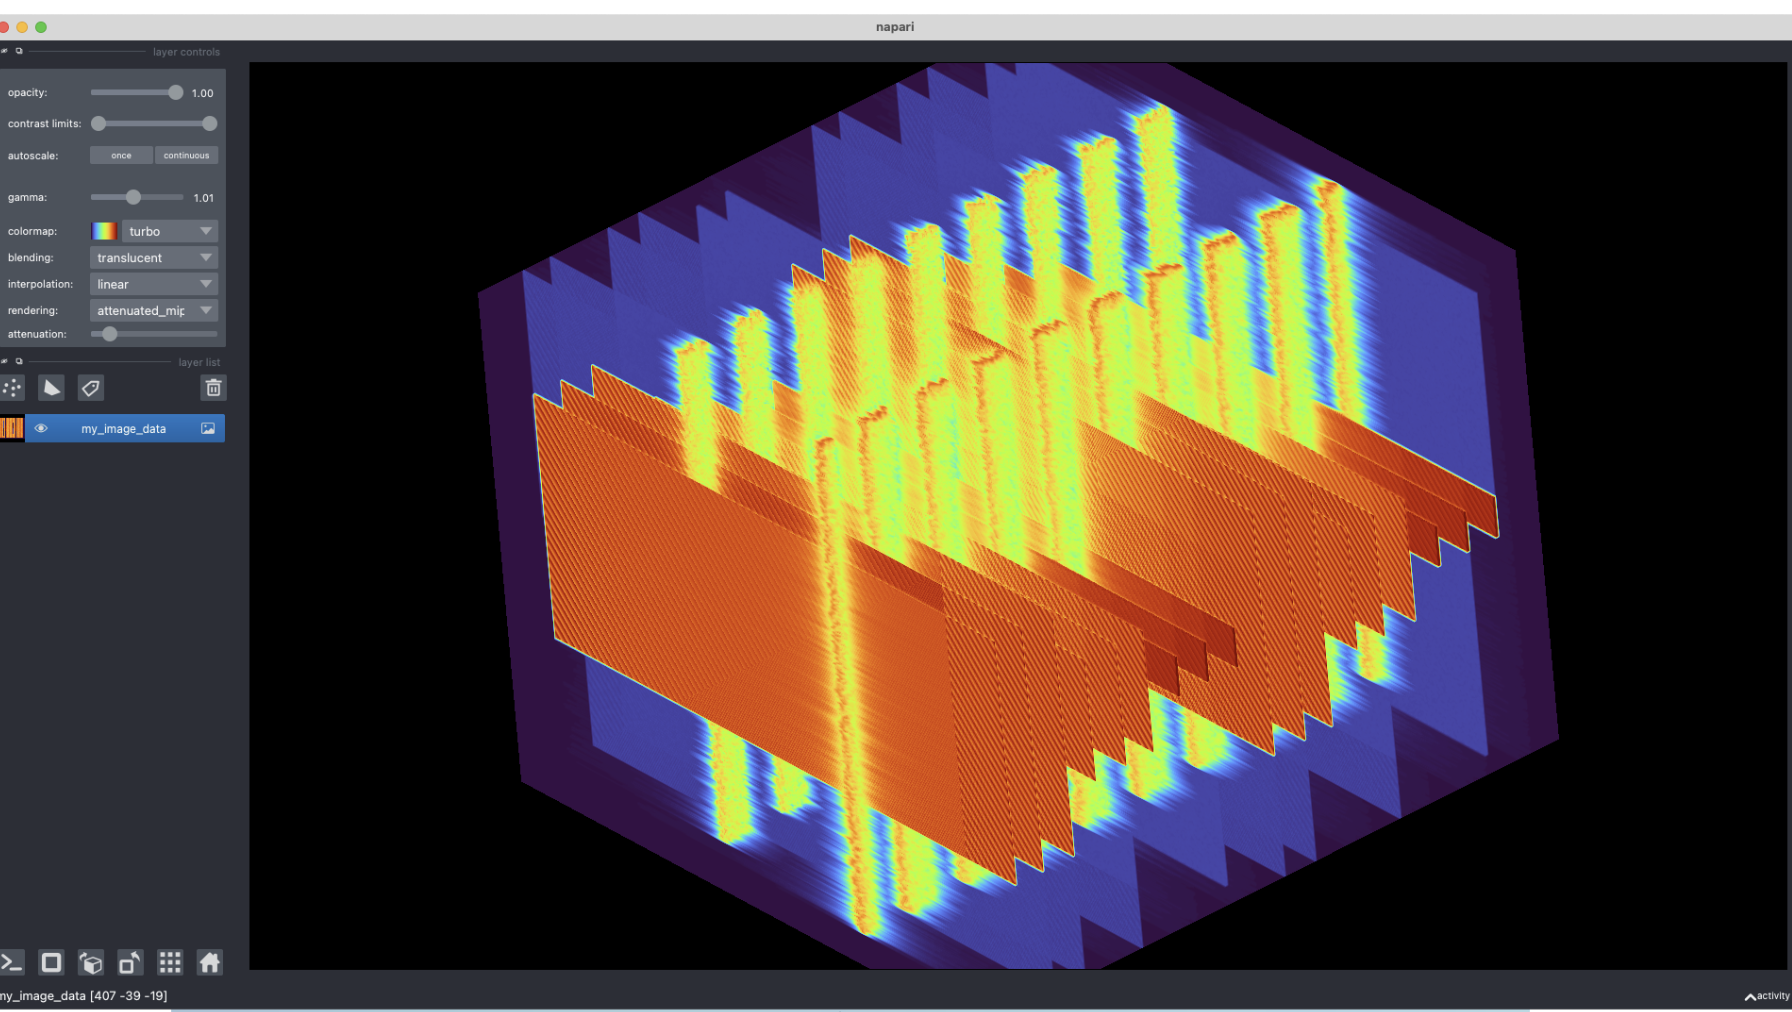Float the layer controls dock panel

pyautogui.click(x=19, y=51)
